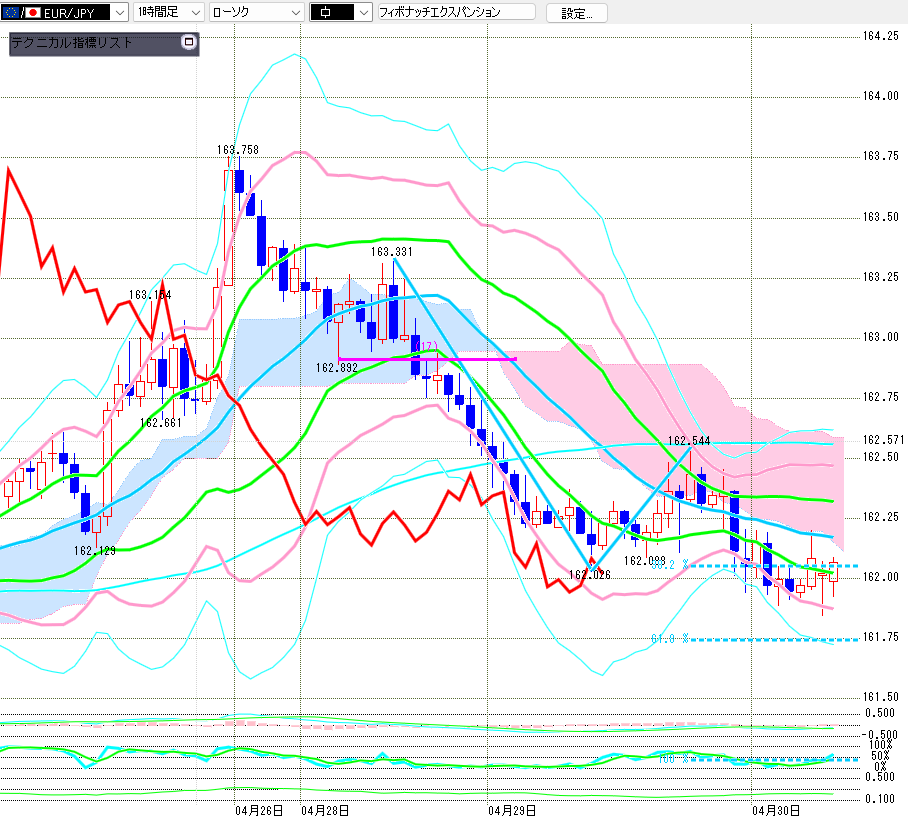The height and width of the screenshot is (820, 908).
Task: Click the 162.892 price label
Action: [336, 368]
